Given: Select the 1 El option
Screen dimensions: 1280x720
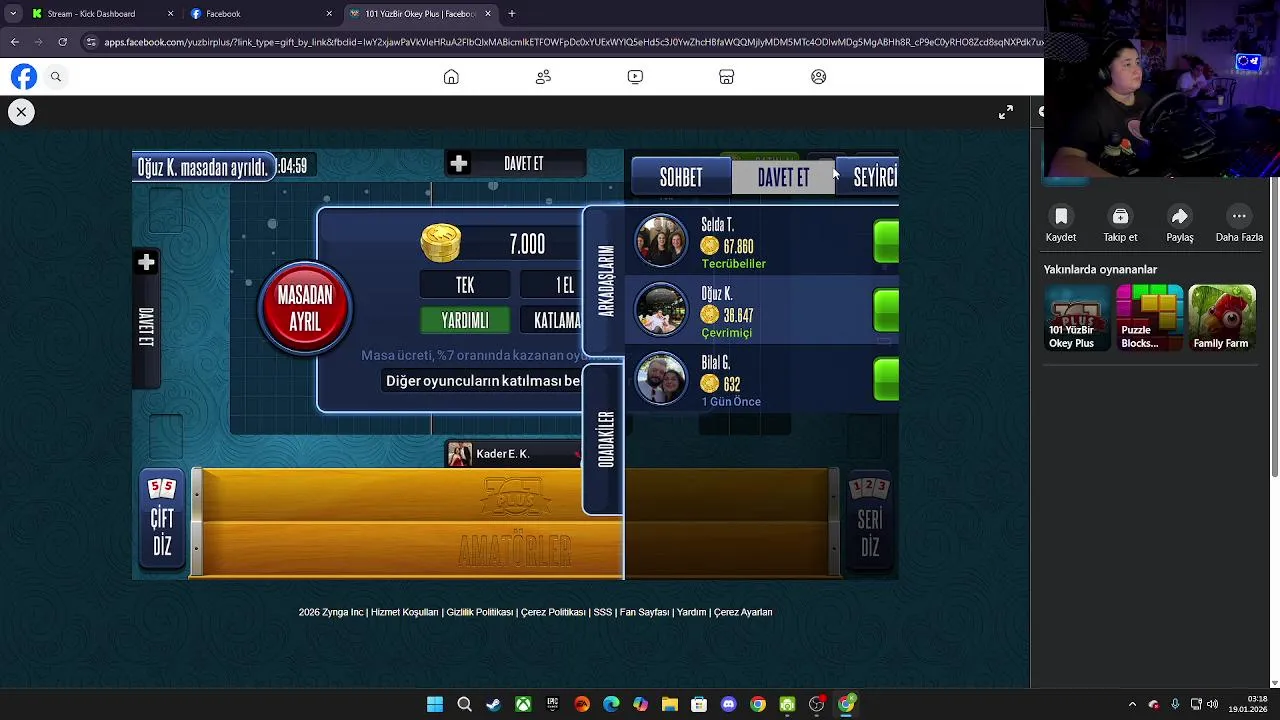Looking at the screenshot, I should click(552, 286).
